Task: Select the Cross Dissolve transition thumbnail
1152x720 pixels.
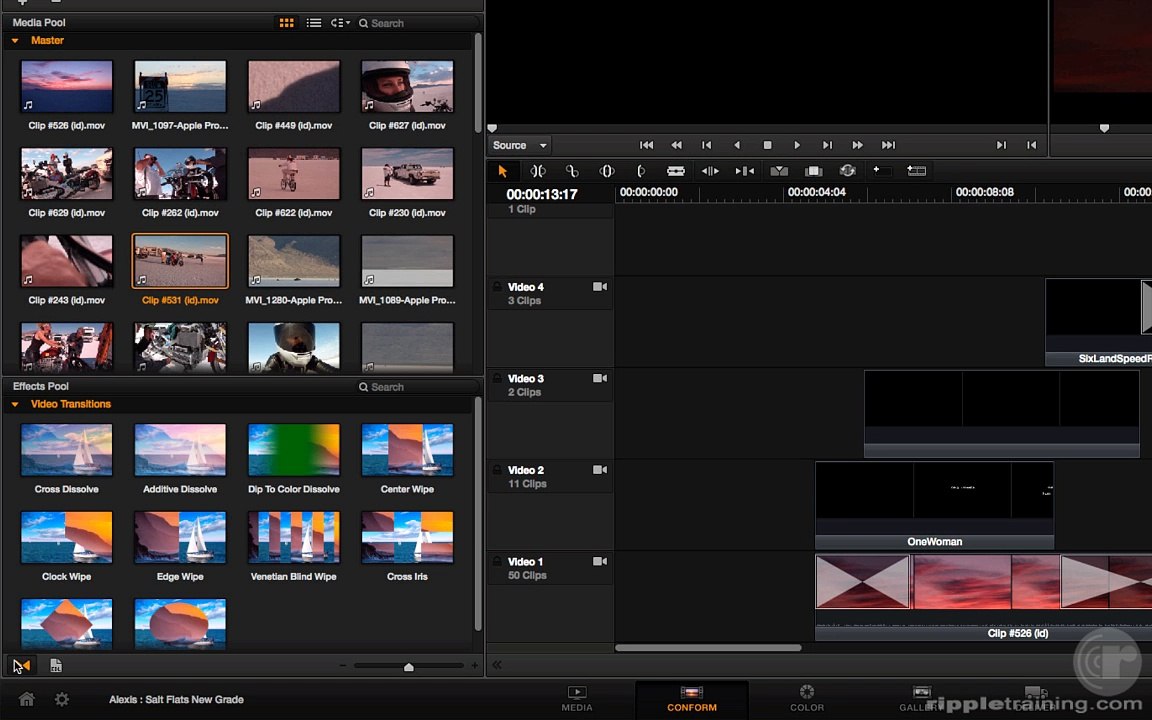Action: (x=67, y=450)
